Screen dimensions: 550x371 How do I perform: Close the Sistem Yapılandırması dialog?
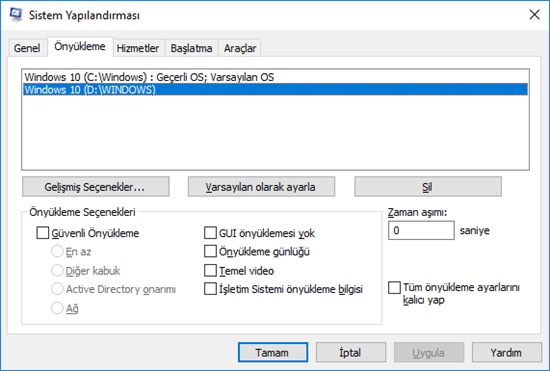(x=534, y=15)
